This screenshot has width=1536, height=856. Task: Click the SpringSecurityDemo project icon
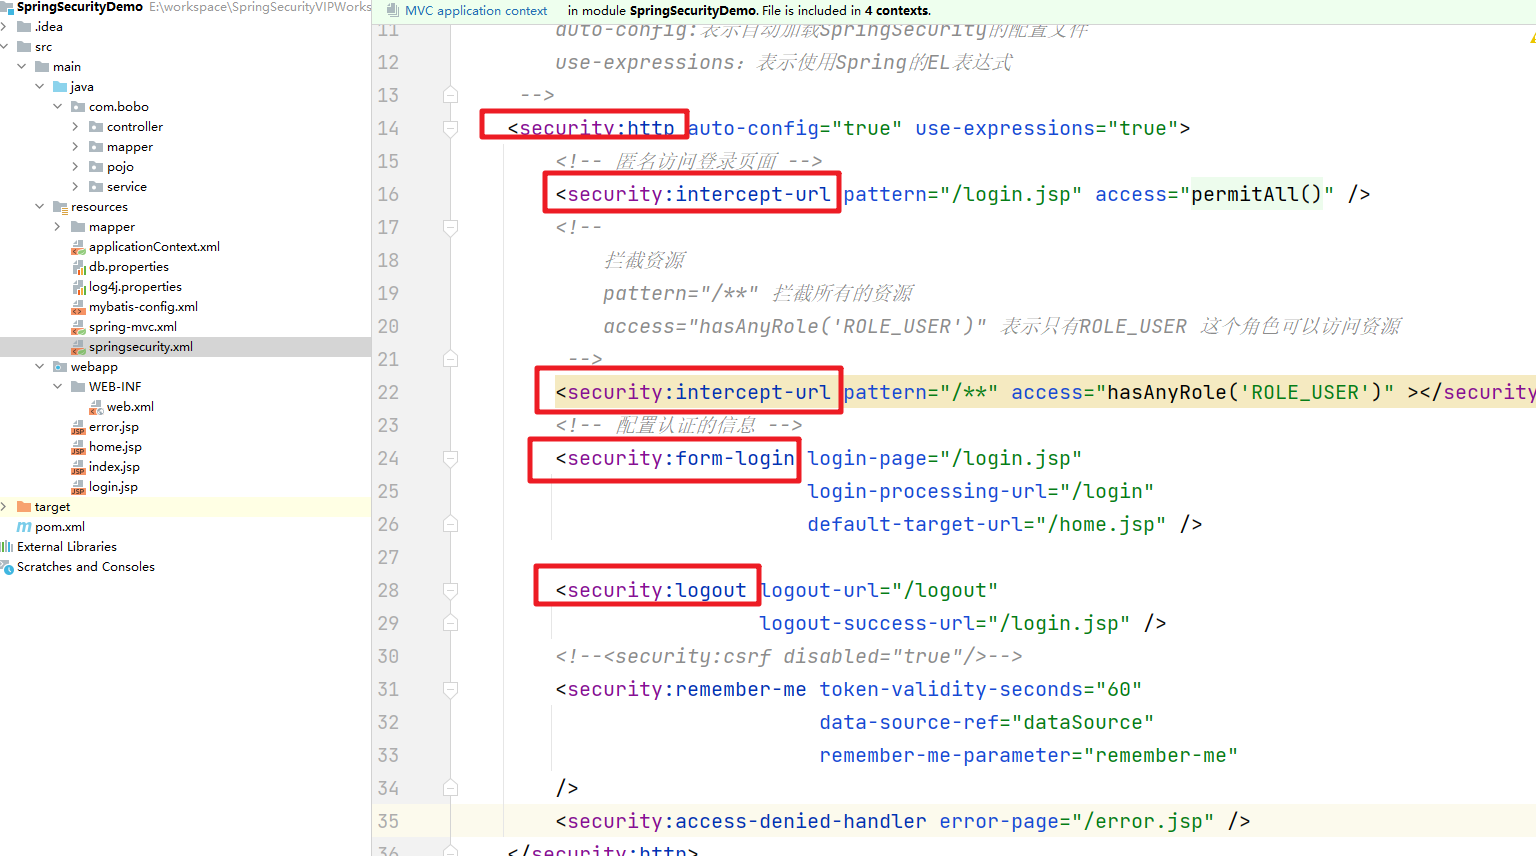point(7,7)
